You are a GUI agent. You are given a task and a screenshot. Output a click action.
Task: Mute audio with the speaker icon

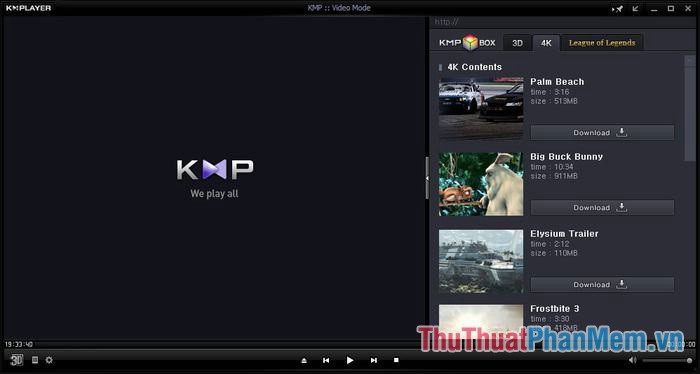pyautogui.click(x=633, y=360)
